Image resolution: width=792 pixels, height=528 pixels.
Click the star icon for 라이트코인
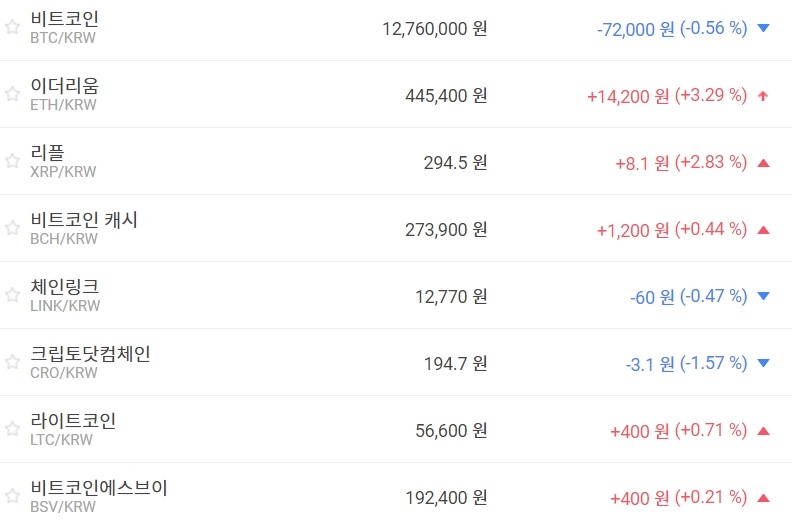(12, 429)
